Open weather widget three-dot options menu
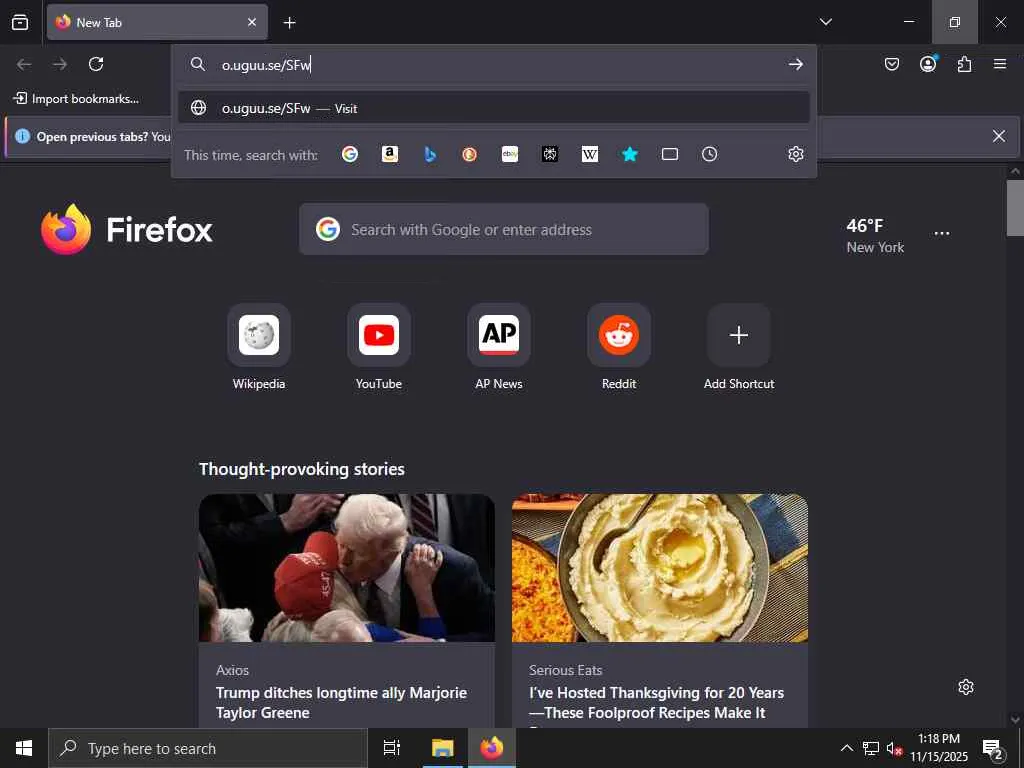1024x768 pixels. [x=942, y=233]
